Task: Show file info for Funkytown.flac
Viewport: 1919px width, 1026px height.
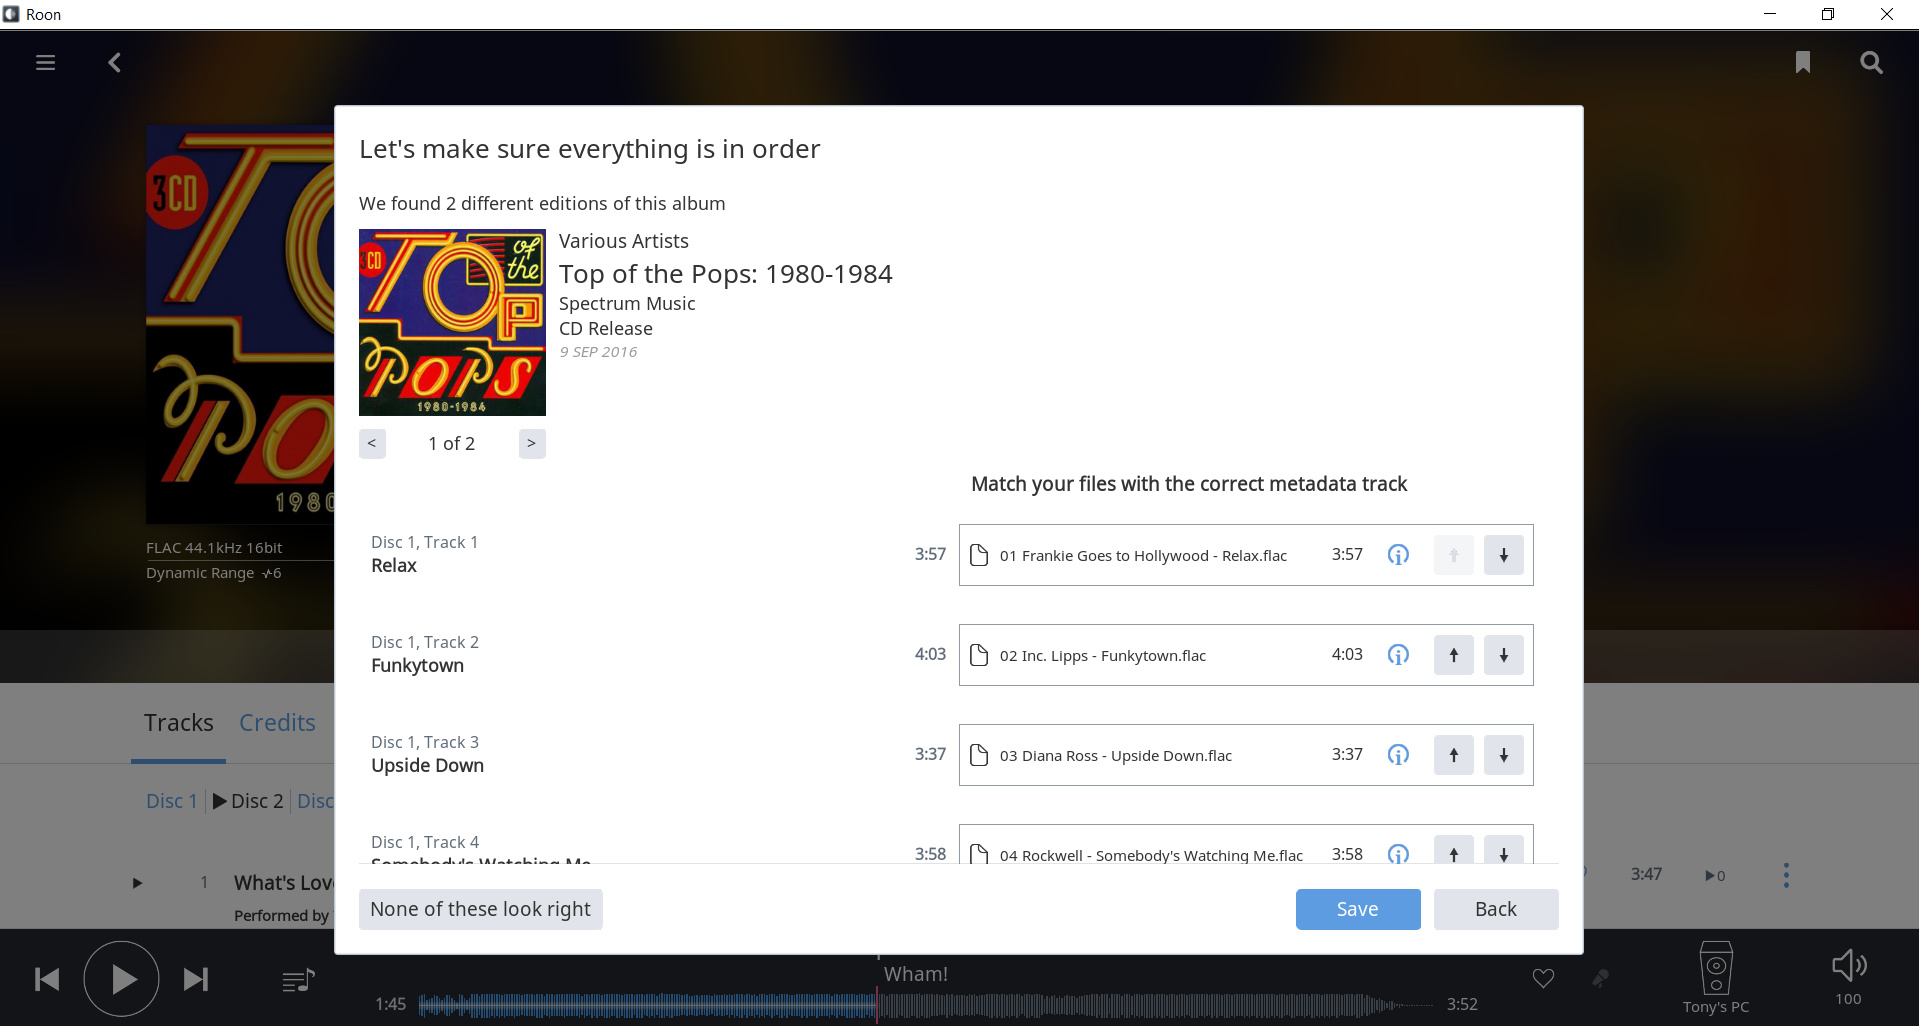Action: coord(1398,655)
